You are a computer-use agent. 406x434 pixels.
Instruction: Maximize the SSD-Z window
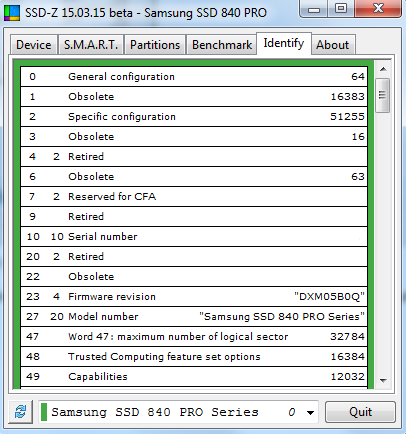tap(341, 9)
